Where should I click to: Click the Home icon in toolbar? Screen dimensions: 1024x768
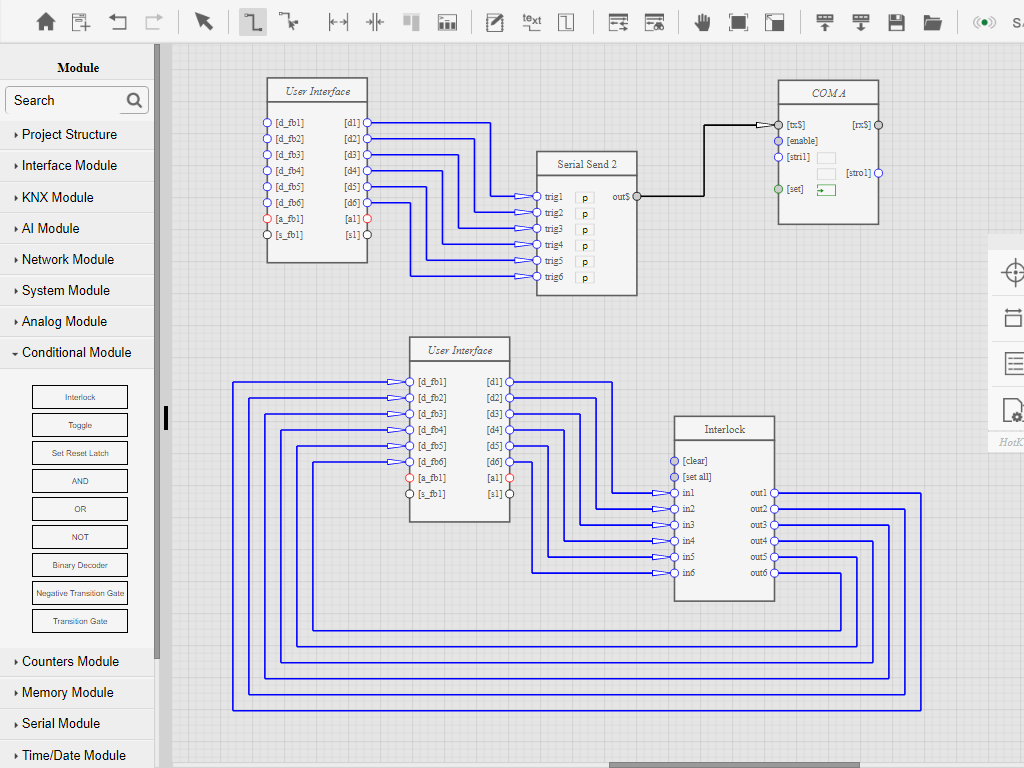pos(46,22)
